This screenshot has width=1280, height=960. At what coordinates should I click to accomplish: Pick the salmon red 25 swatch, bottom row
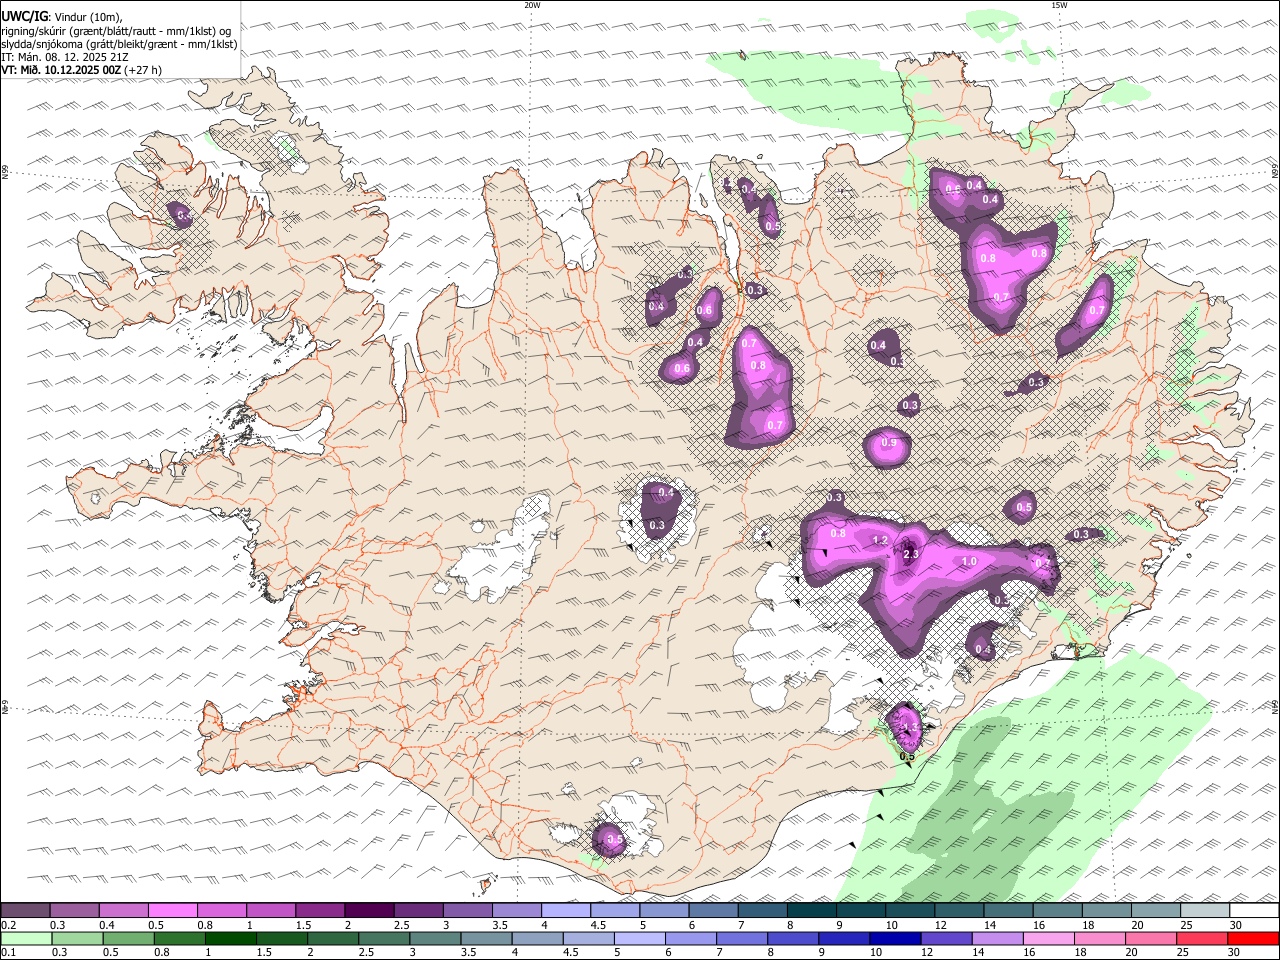coord(1202,938)
